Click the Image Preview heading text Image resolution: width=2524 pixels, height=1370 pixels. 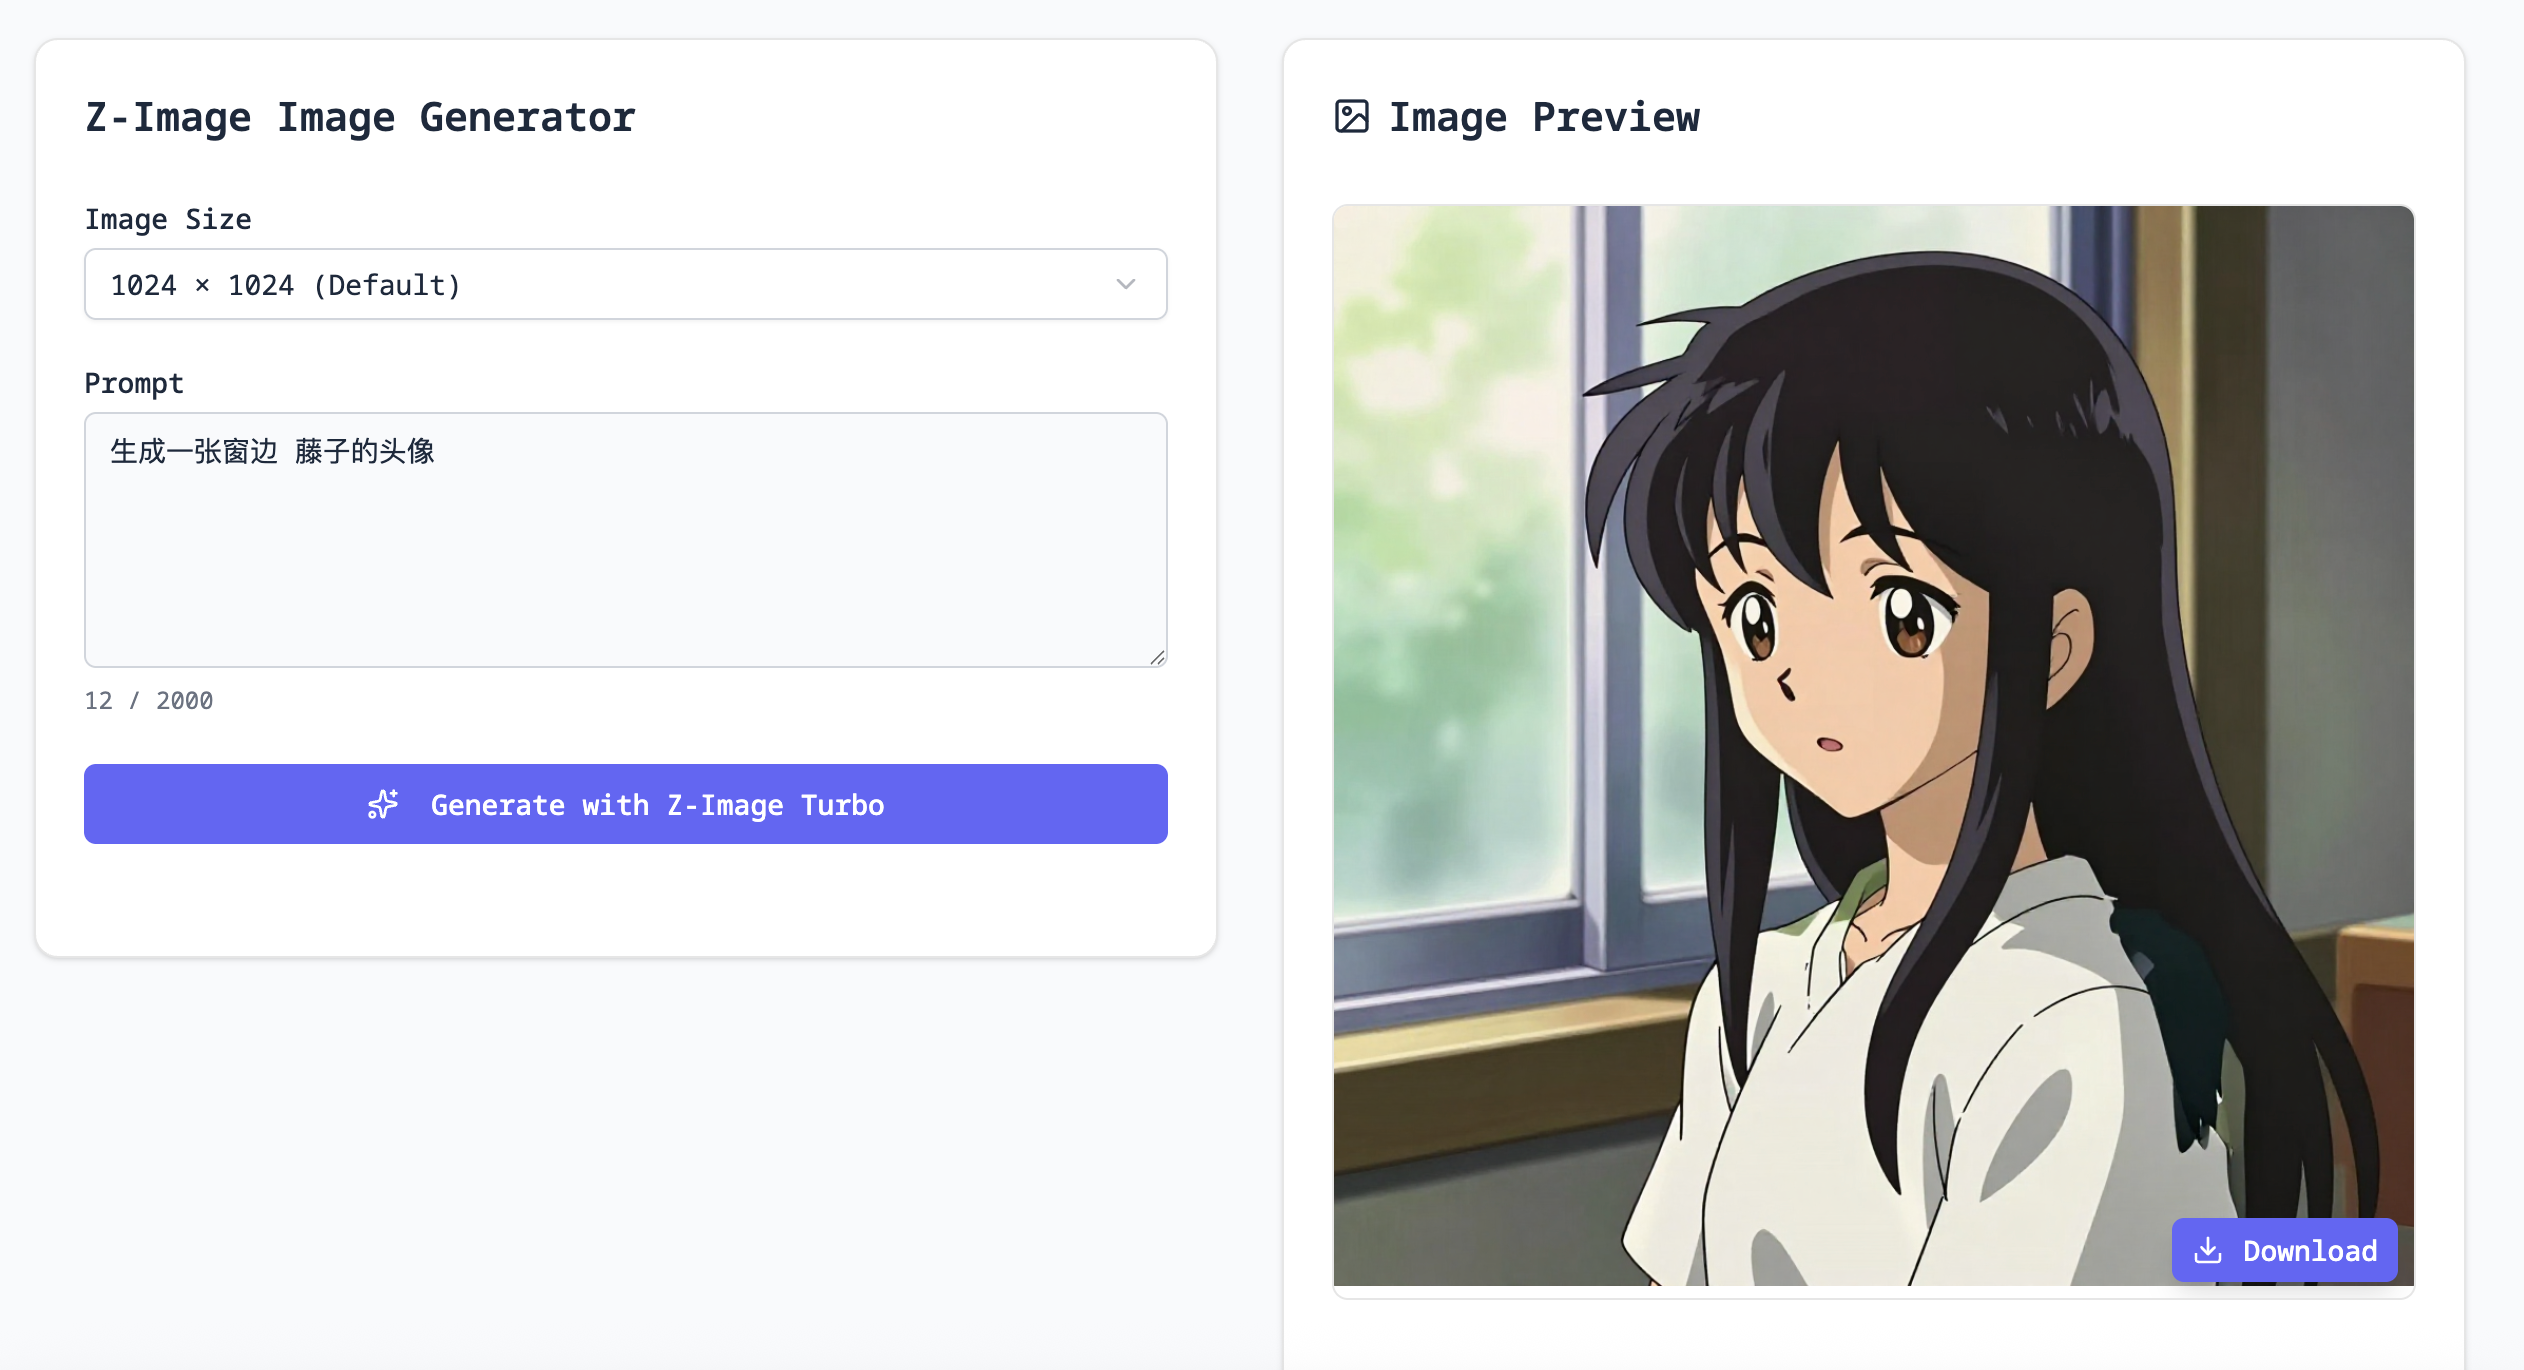(x=1544, y=117)
